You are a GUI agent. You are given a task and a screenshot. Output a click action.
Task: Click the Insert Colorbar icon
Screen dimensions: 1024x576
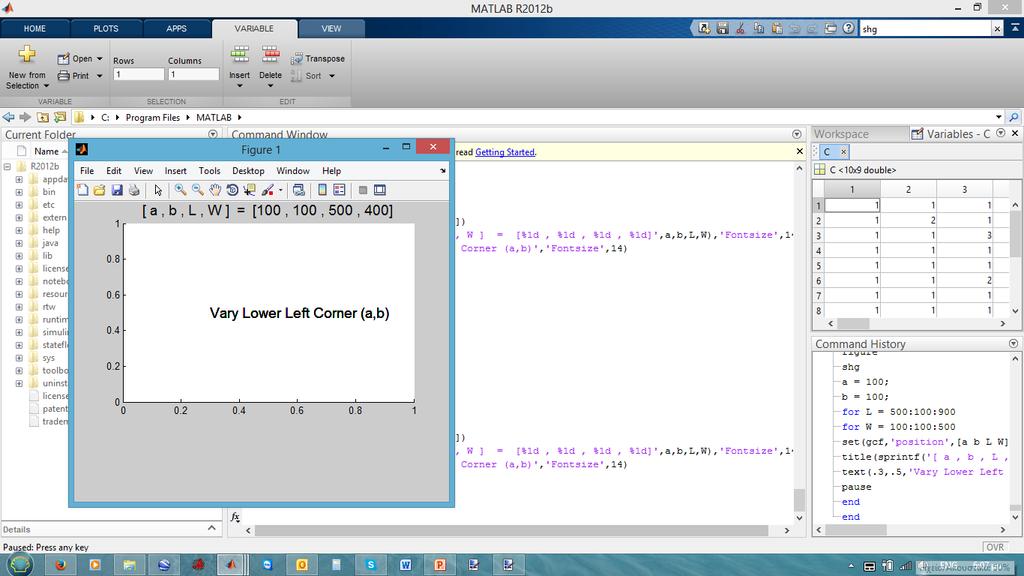pos(322,190)
